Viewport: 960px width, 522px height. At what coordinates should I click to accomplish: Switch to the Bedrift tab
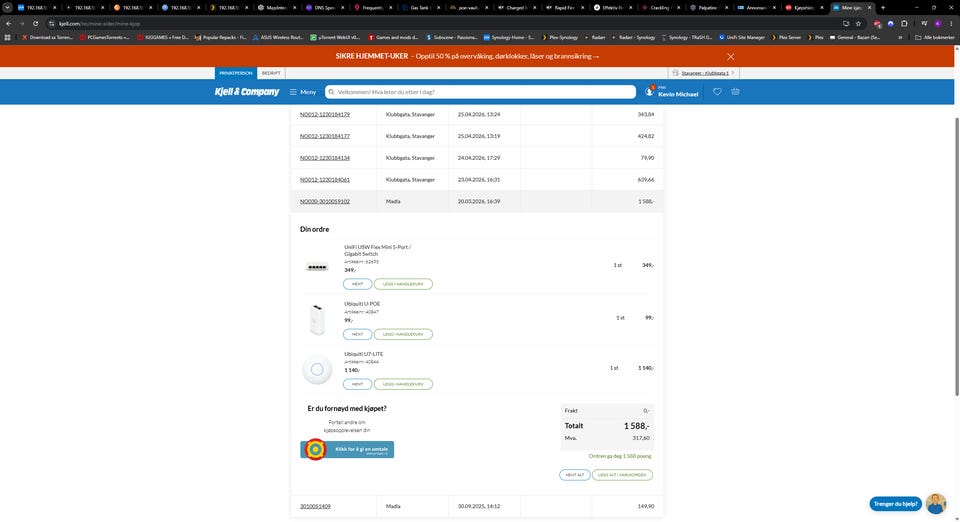point(271,73)
